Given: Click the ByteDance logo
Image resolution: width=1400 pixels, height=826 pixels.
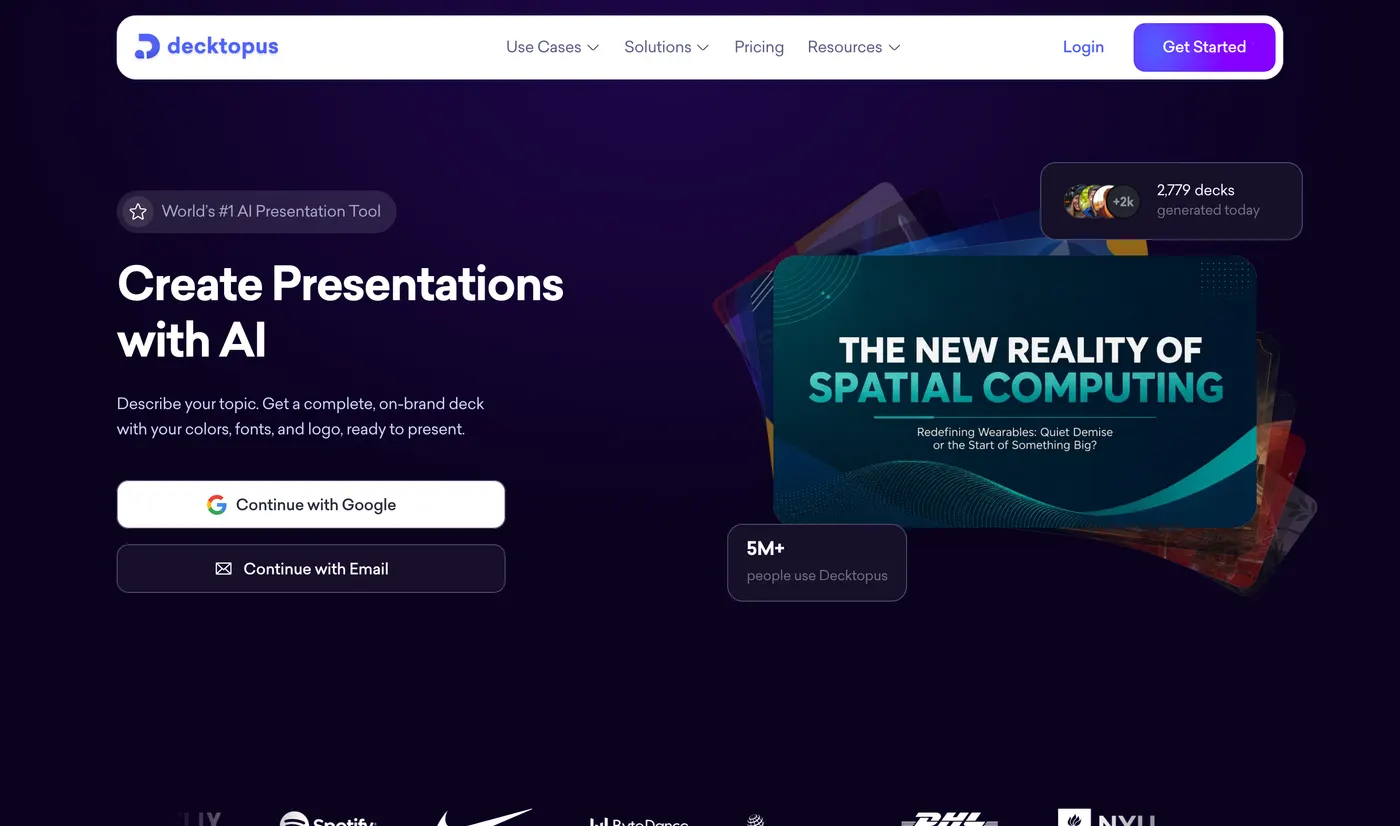Looking at the screenshot, I should 639,821.
